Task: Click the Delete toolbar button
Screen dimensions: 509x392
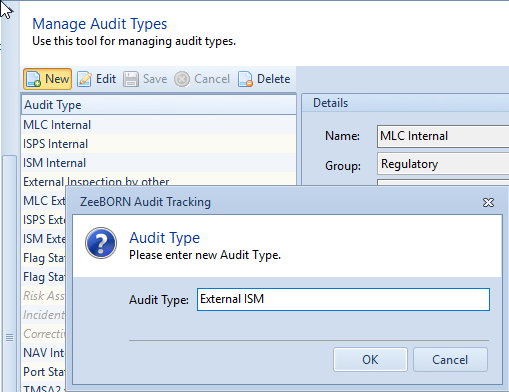Action: [264, 79]
